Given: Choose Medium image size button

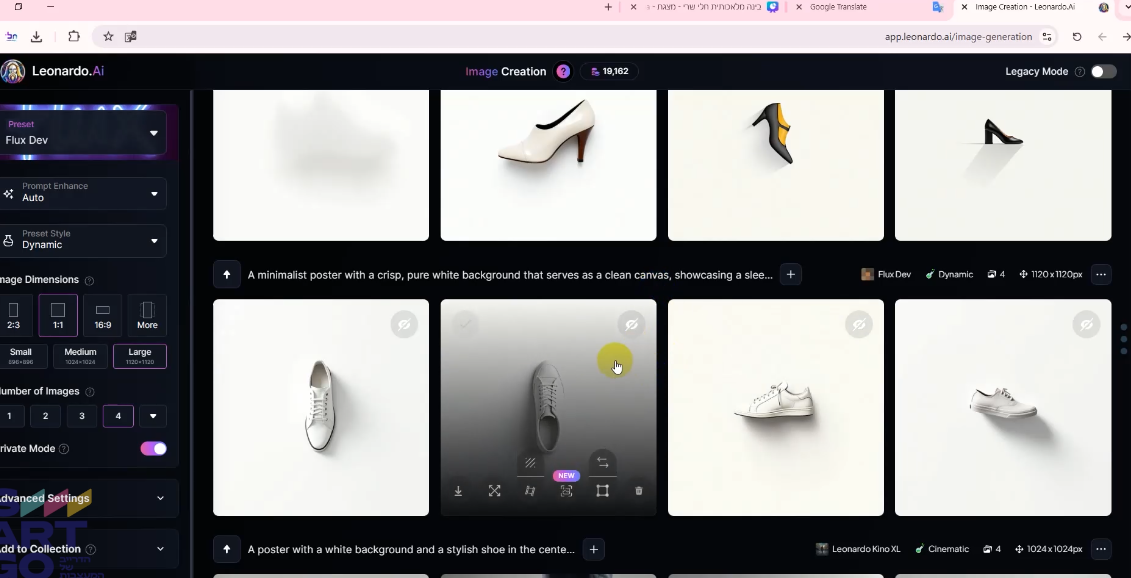Looking at the screenshot, I should tap(80, 356).
